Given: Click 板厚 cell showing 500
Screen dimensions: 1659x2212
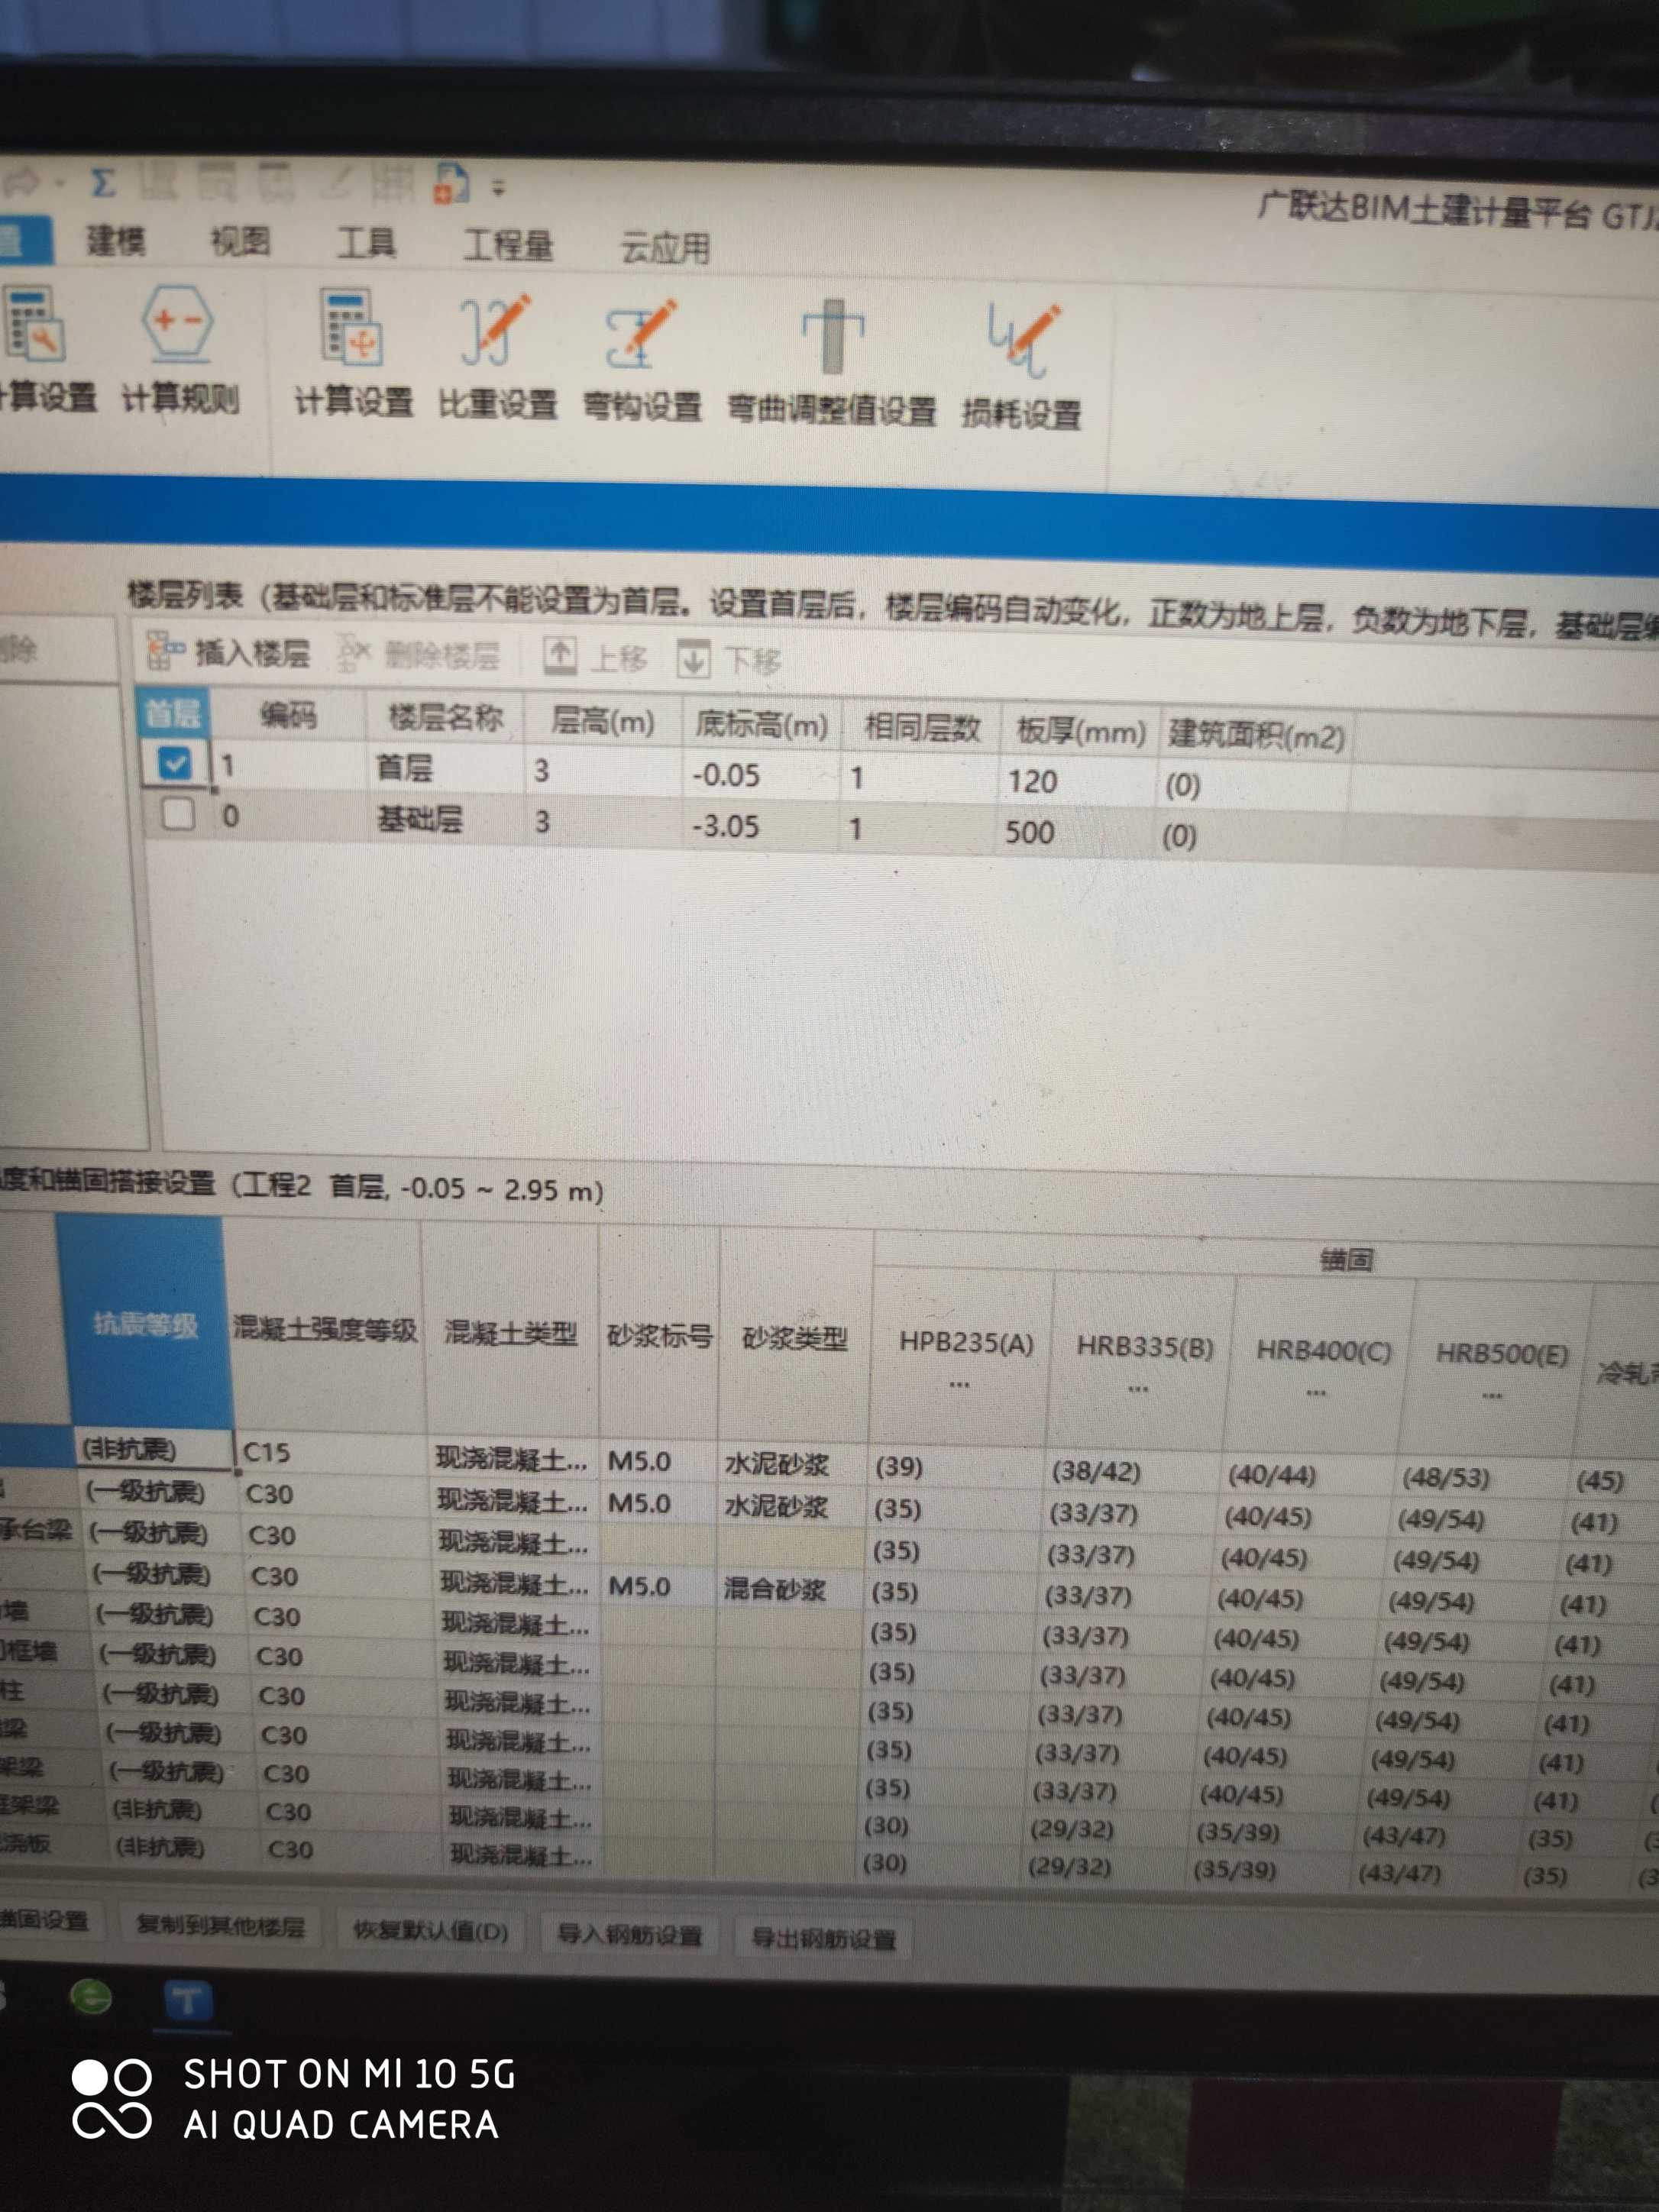Looking at the screenshot, I should (x=1076, y=832).
